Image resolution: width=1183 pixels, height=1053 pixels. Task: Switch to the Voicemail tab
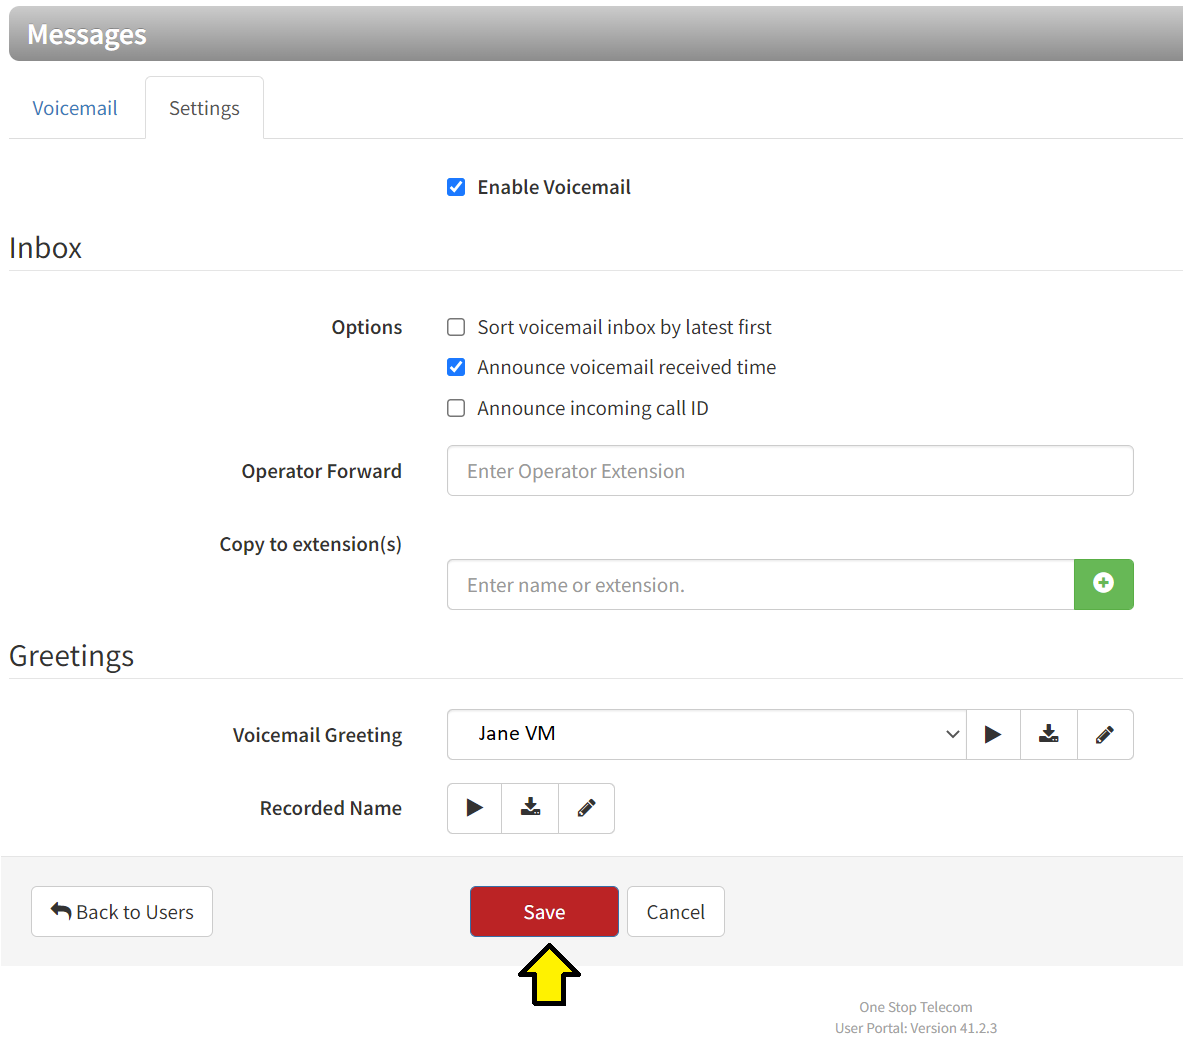click(75, 108)
